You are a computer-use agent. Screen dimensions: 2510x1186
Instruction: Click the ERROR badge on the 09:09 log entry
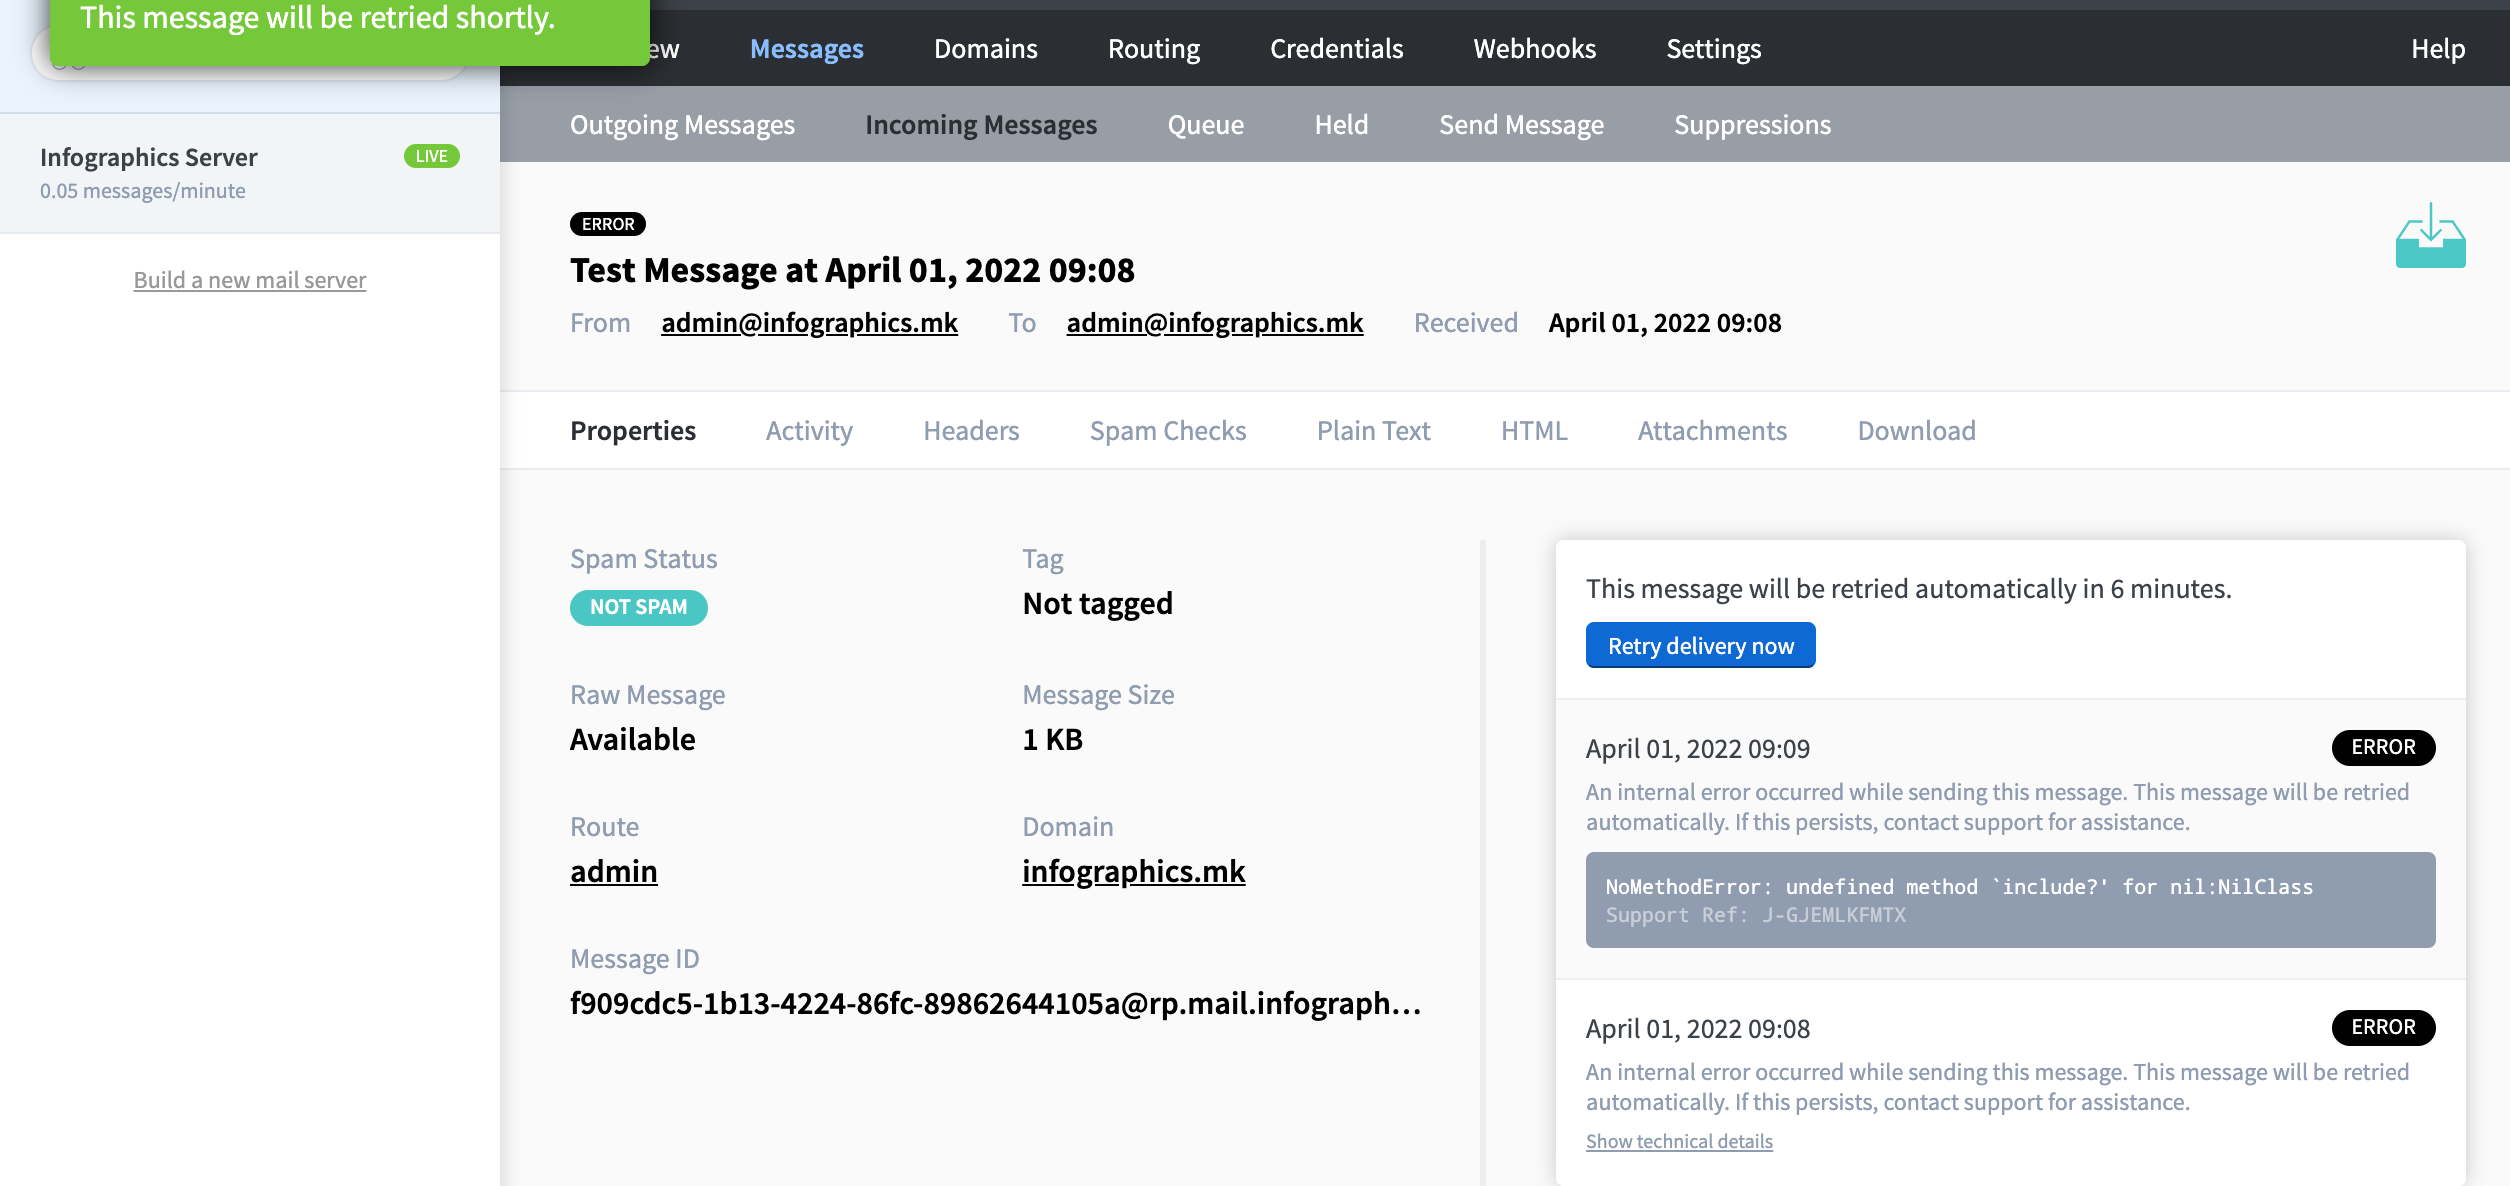click(x=2384, y=747)
